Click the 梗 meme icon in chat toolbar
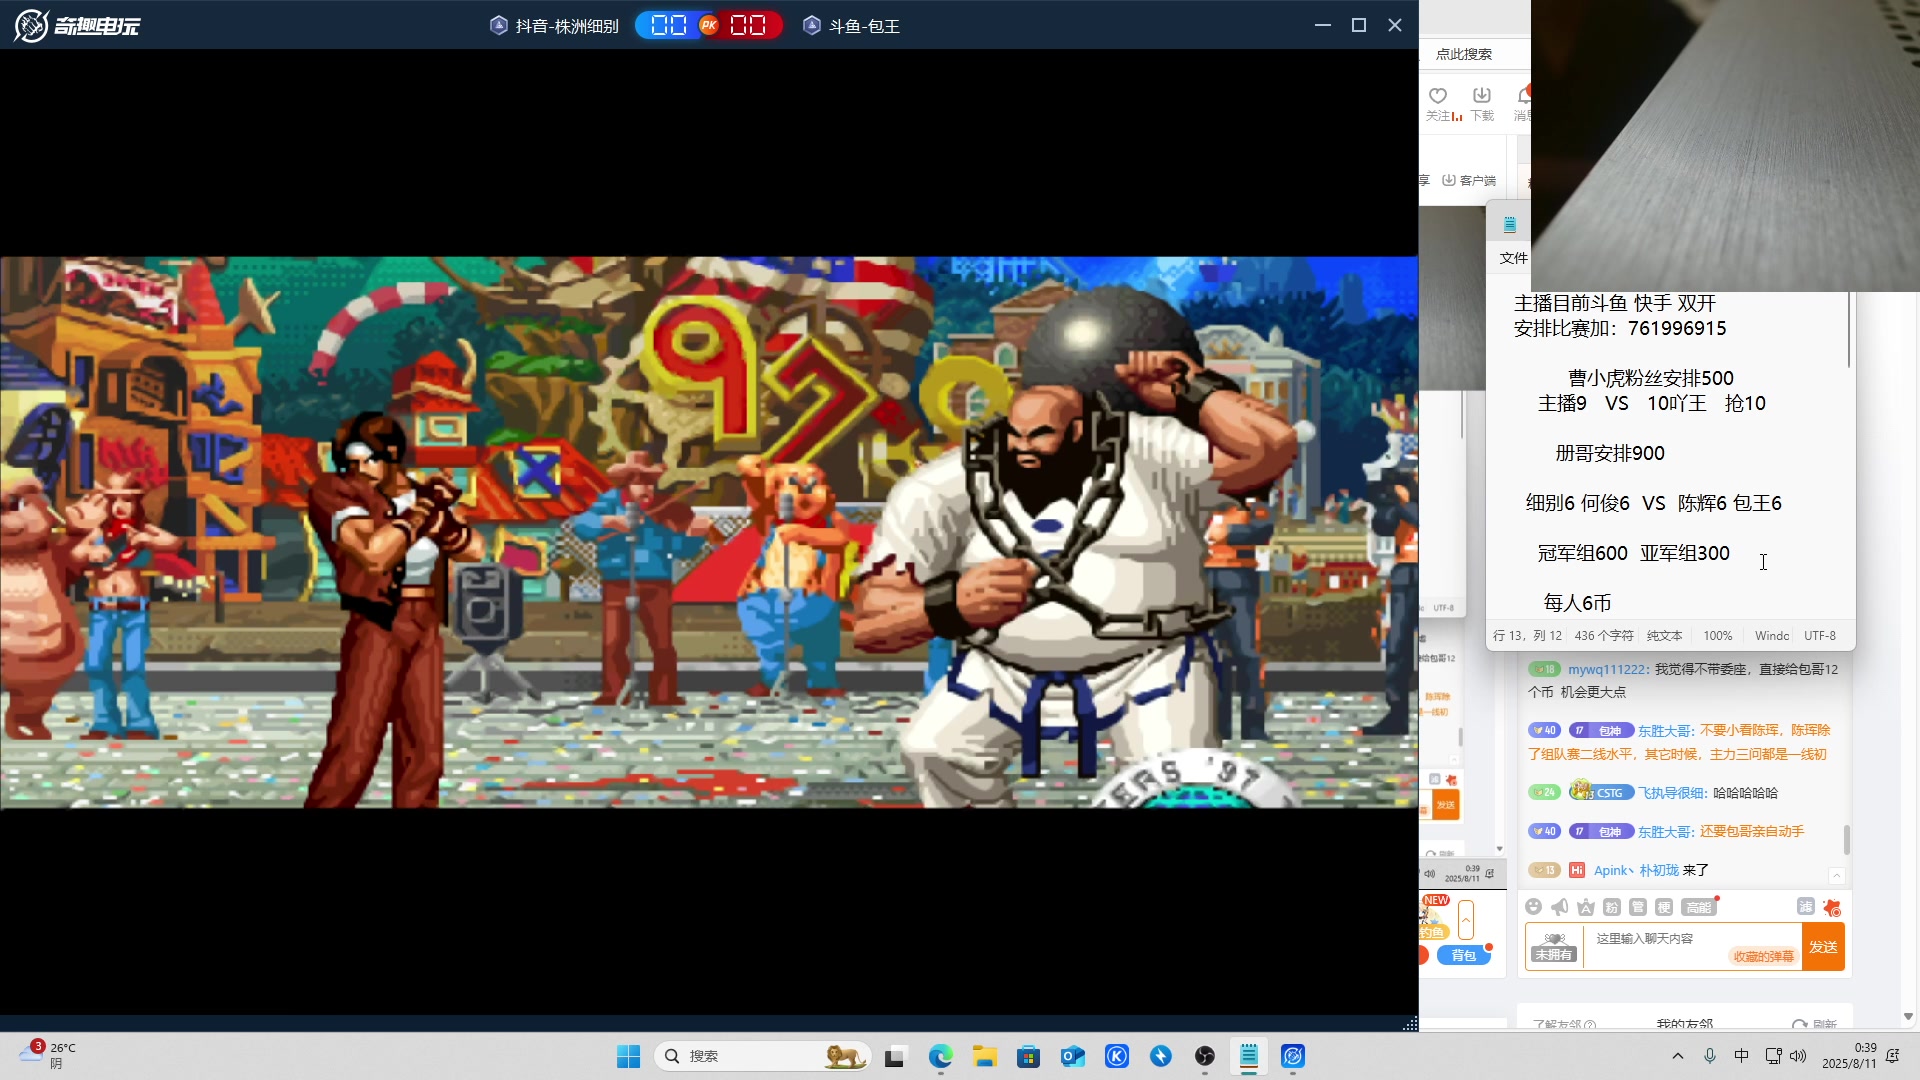This screenshot has width=1920, height=1080. point(1663,907)
